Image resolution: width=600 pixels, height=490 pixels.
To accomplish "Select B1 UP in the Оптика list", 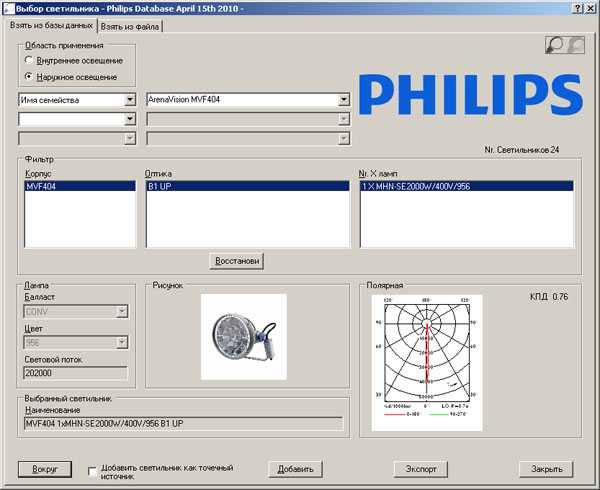I will (x=248, y=186).
